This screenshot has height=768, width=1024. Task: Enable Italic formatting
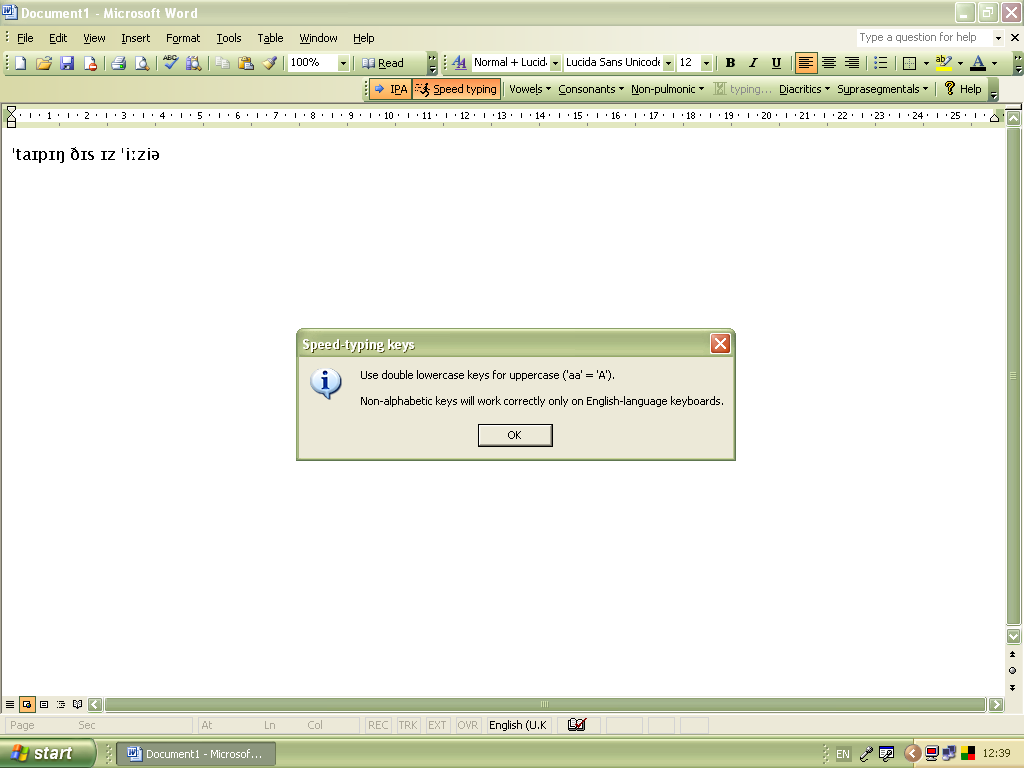coord(751,62)
